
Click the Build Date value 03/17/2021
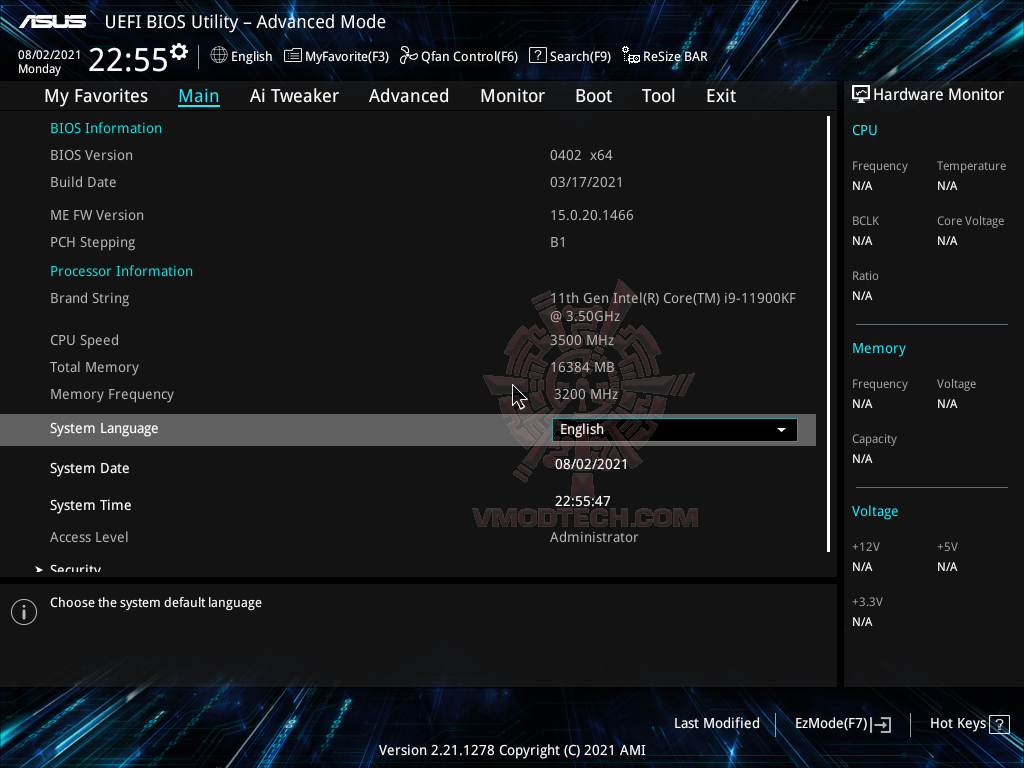coord(586,182)
